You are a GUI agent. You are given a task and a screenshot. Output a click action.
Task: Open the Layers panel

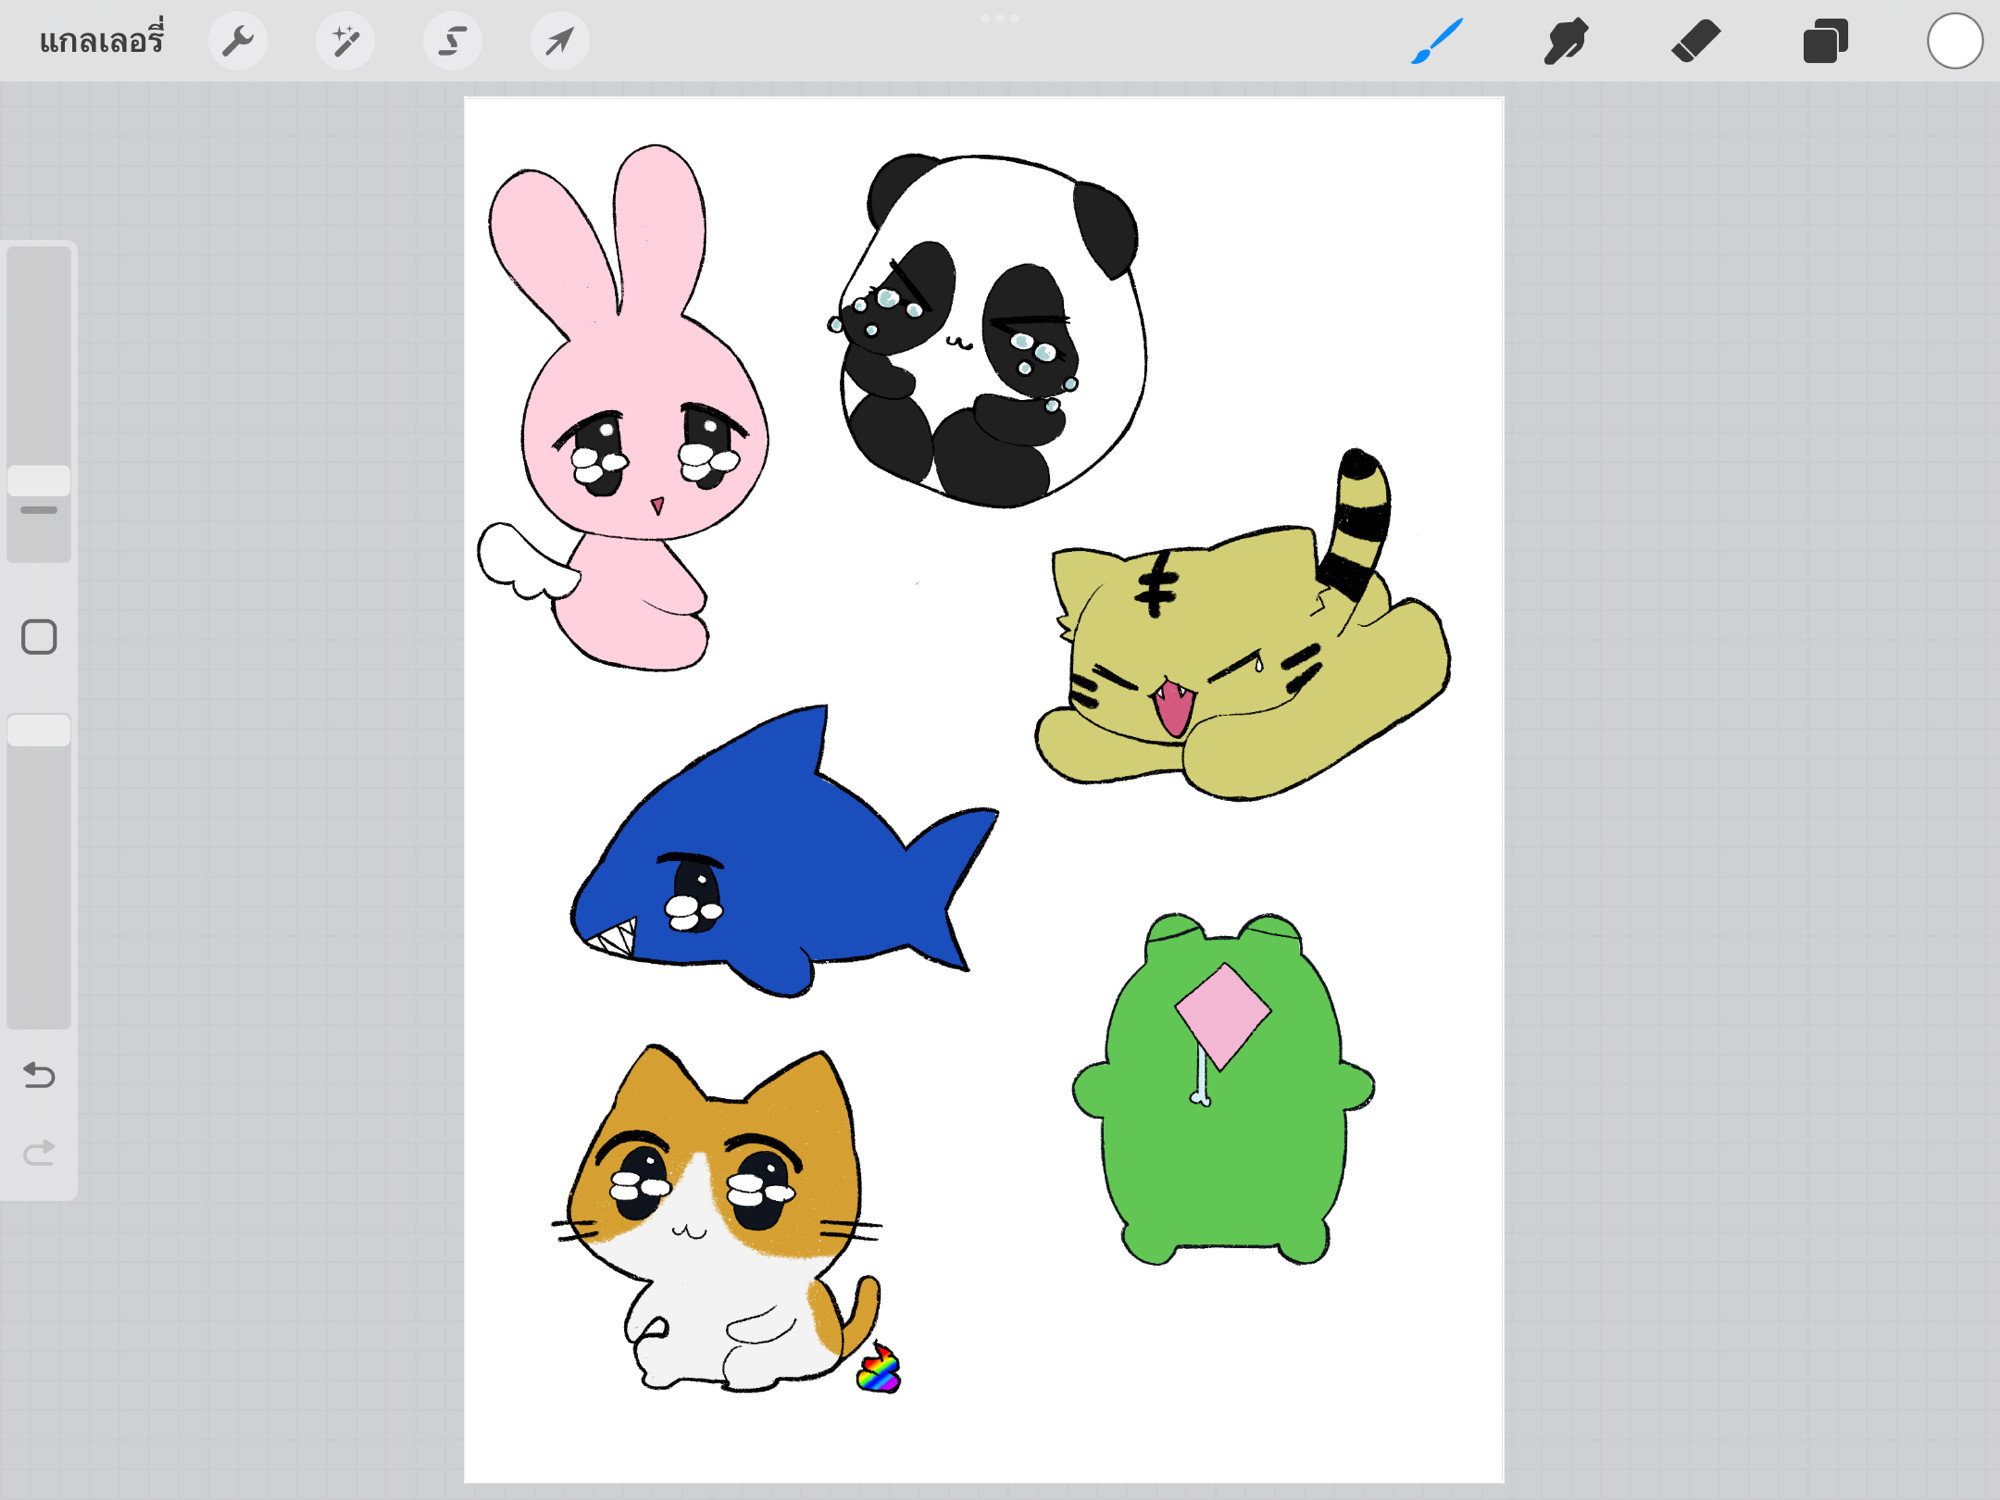tap(1825, 41)
